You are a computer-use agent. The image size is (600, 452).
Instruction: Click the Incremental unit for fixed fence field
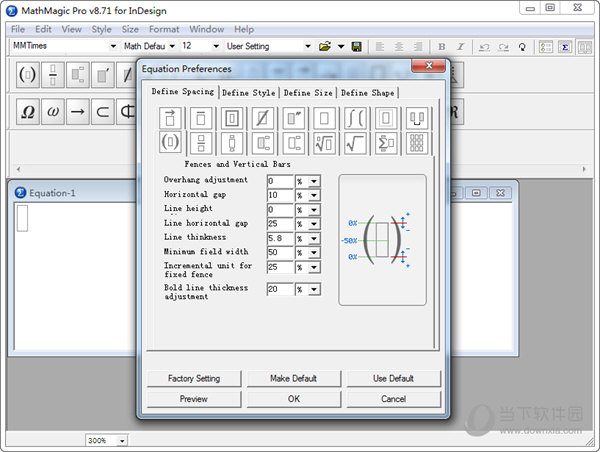[x=280, y=267]
